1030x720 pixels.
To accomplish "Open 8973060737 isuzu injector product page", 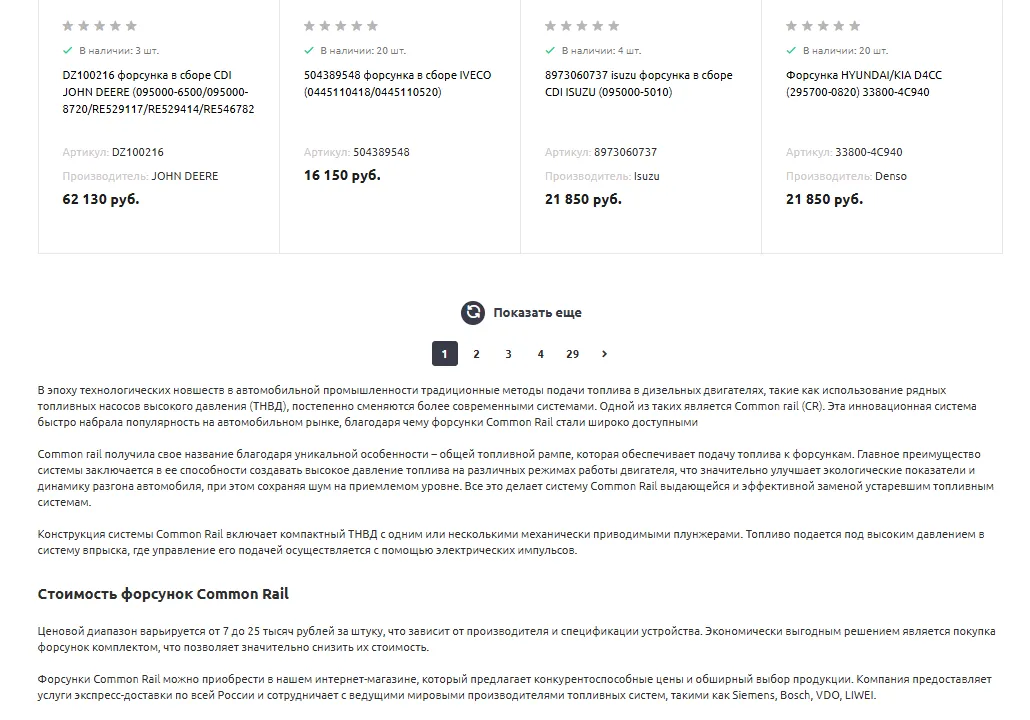I will point(638,83).
